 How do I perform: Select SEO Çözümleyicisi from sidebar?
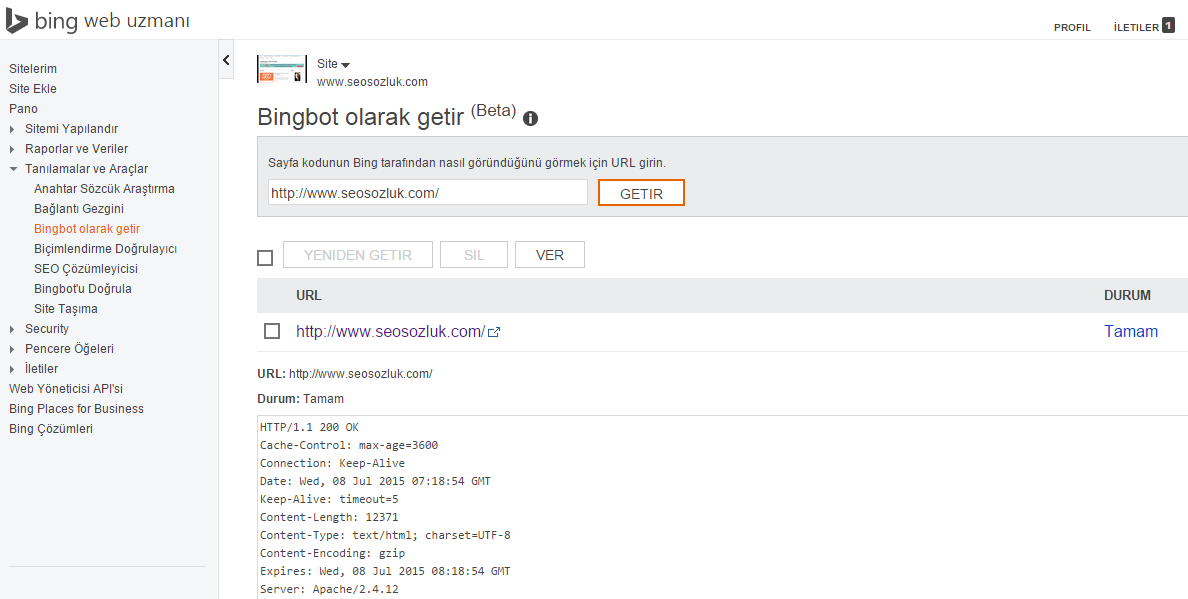[86, 269]
